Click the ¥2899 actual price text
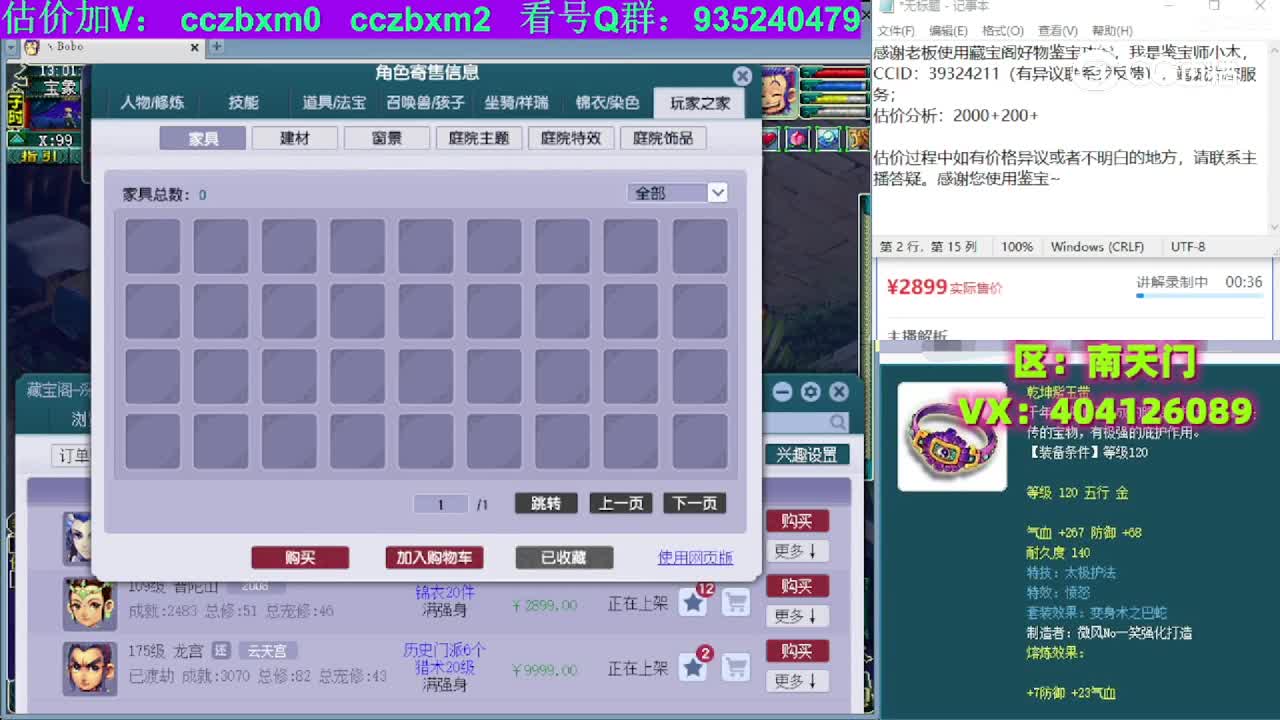Screen dimensions: 1280x720 916,287
